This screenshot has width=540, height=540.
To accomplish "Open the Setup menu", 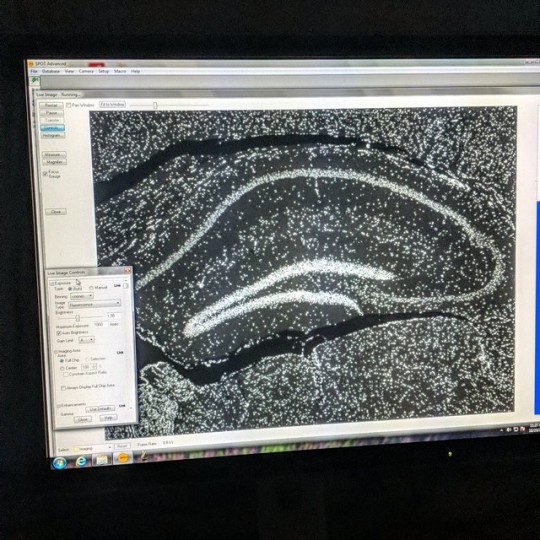I will (x=104, y=71).
